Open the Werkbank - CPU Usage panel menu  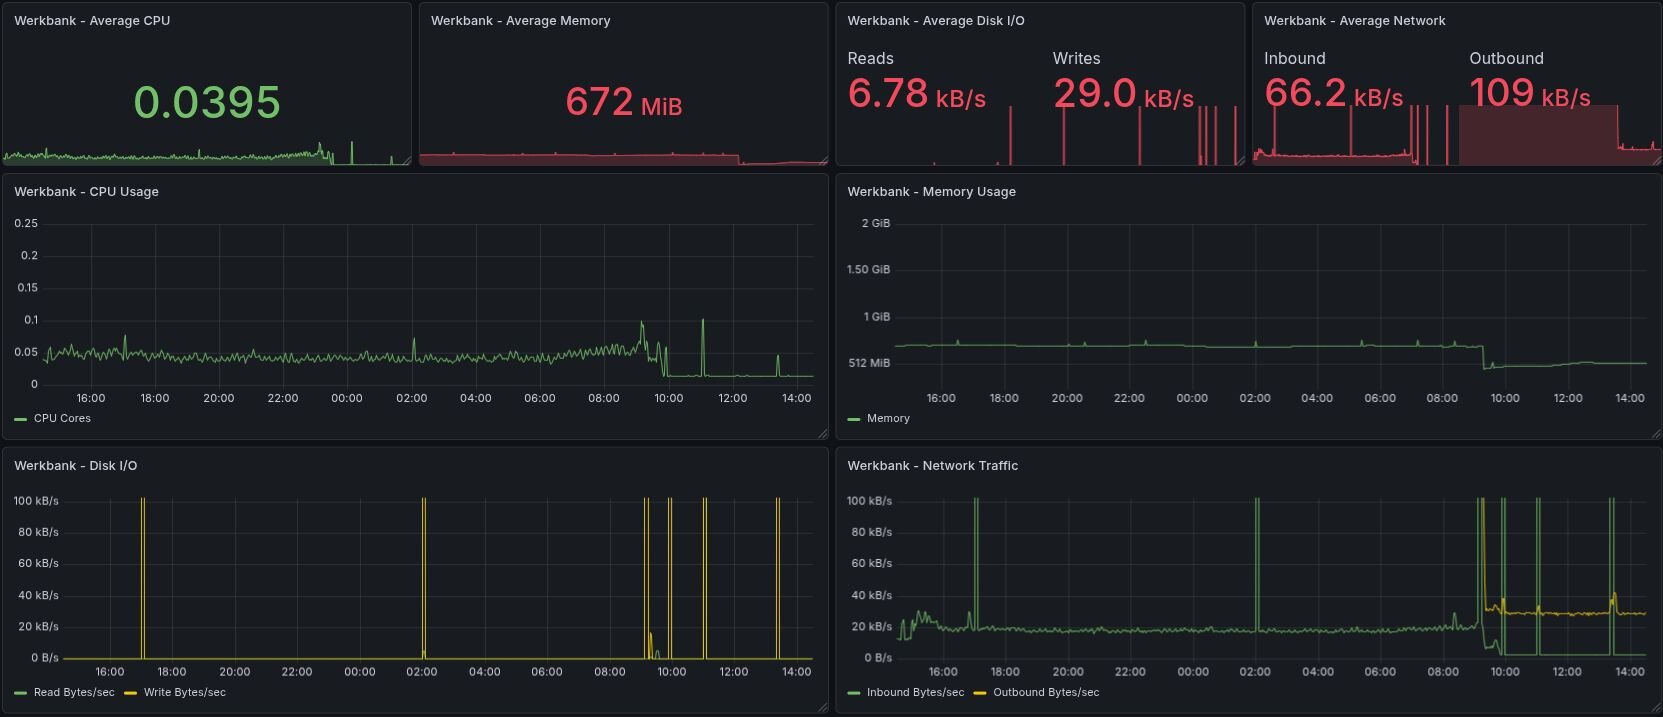click(x=86, y=192)
